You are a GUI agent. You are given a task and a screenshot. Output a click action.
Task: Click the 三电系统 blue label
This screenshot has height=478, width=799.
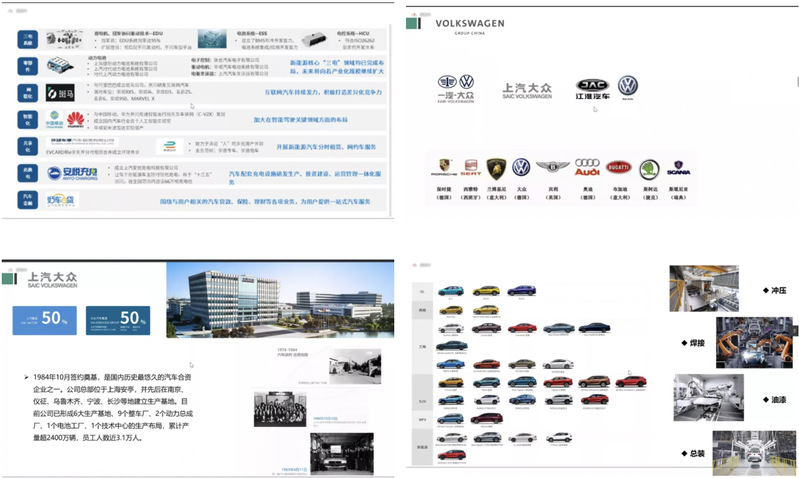(28, 39)
